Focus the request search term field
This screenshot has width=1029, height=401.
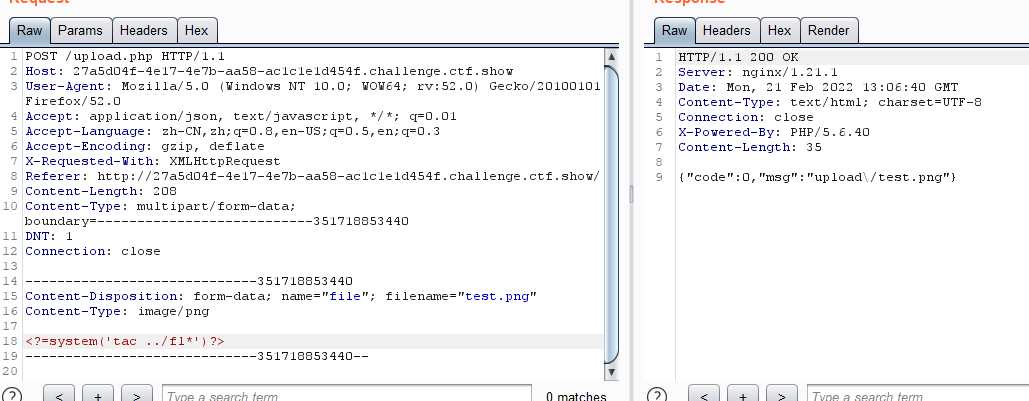[346, 396]
